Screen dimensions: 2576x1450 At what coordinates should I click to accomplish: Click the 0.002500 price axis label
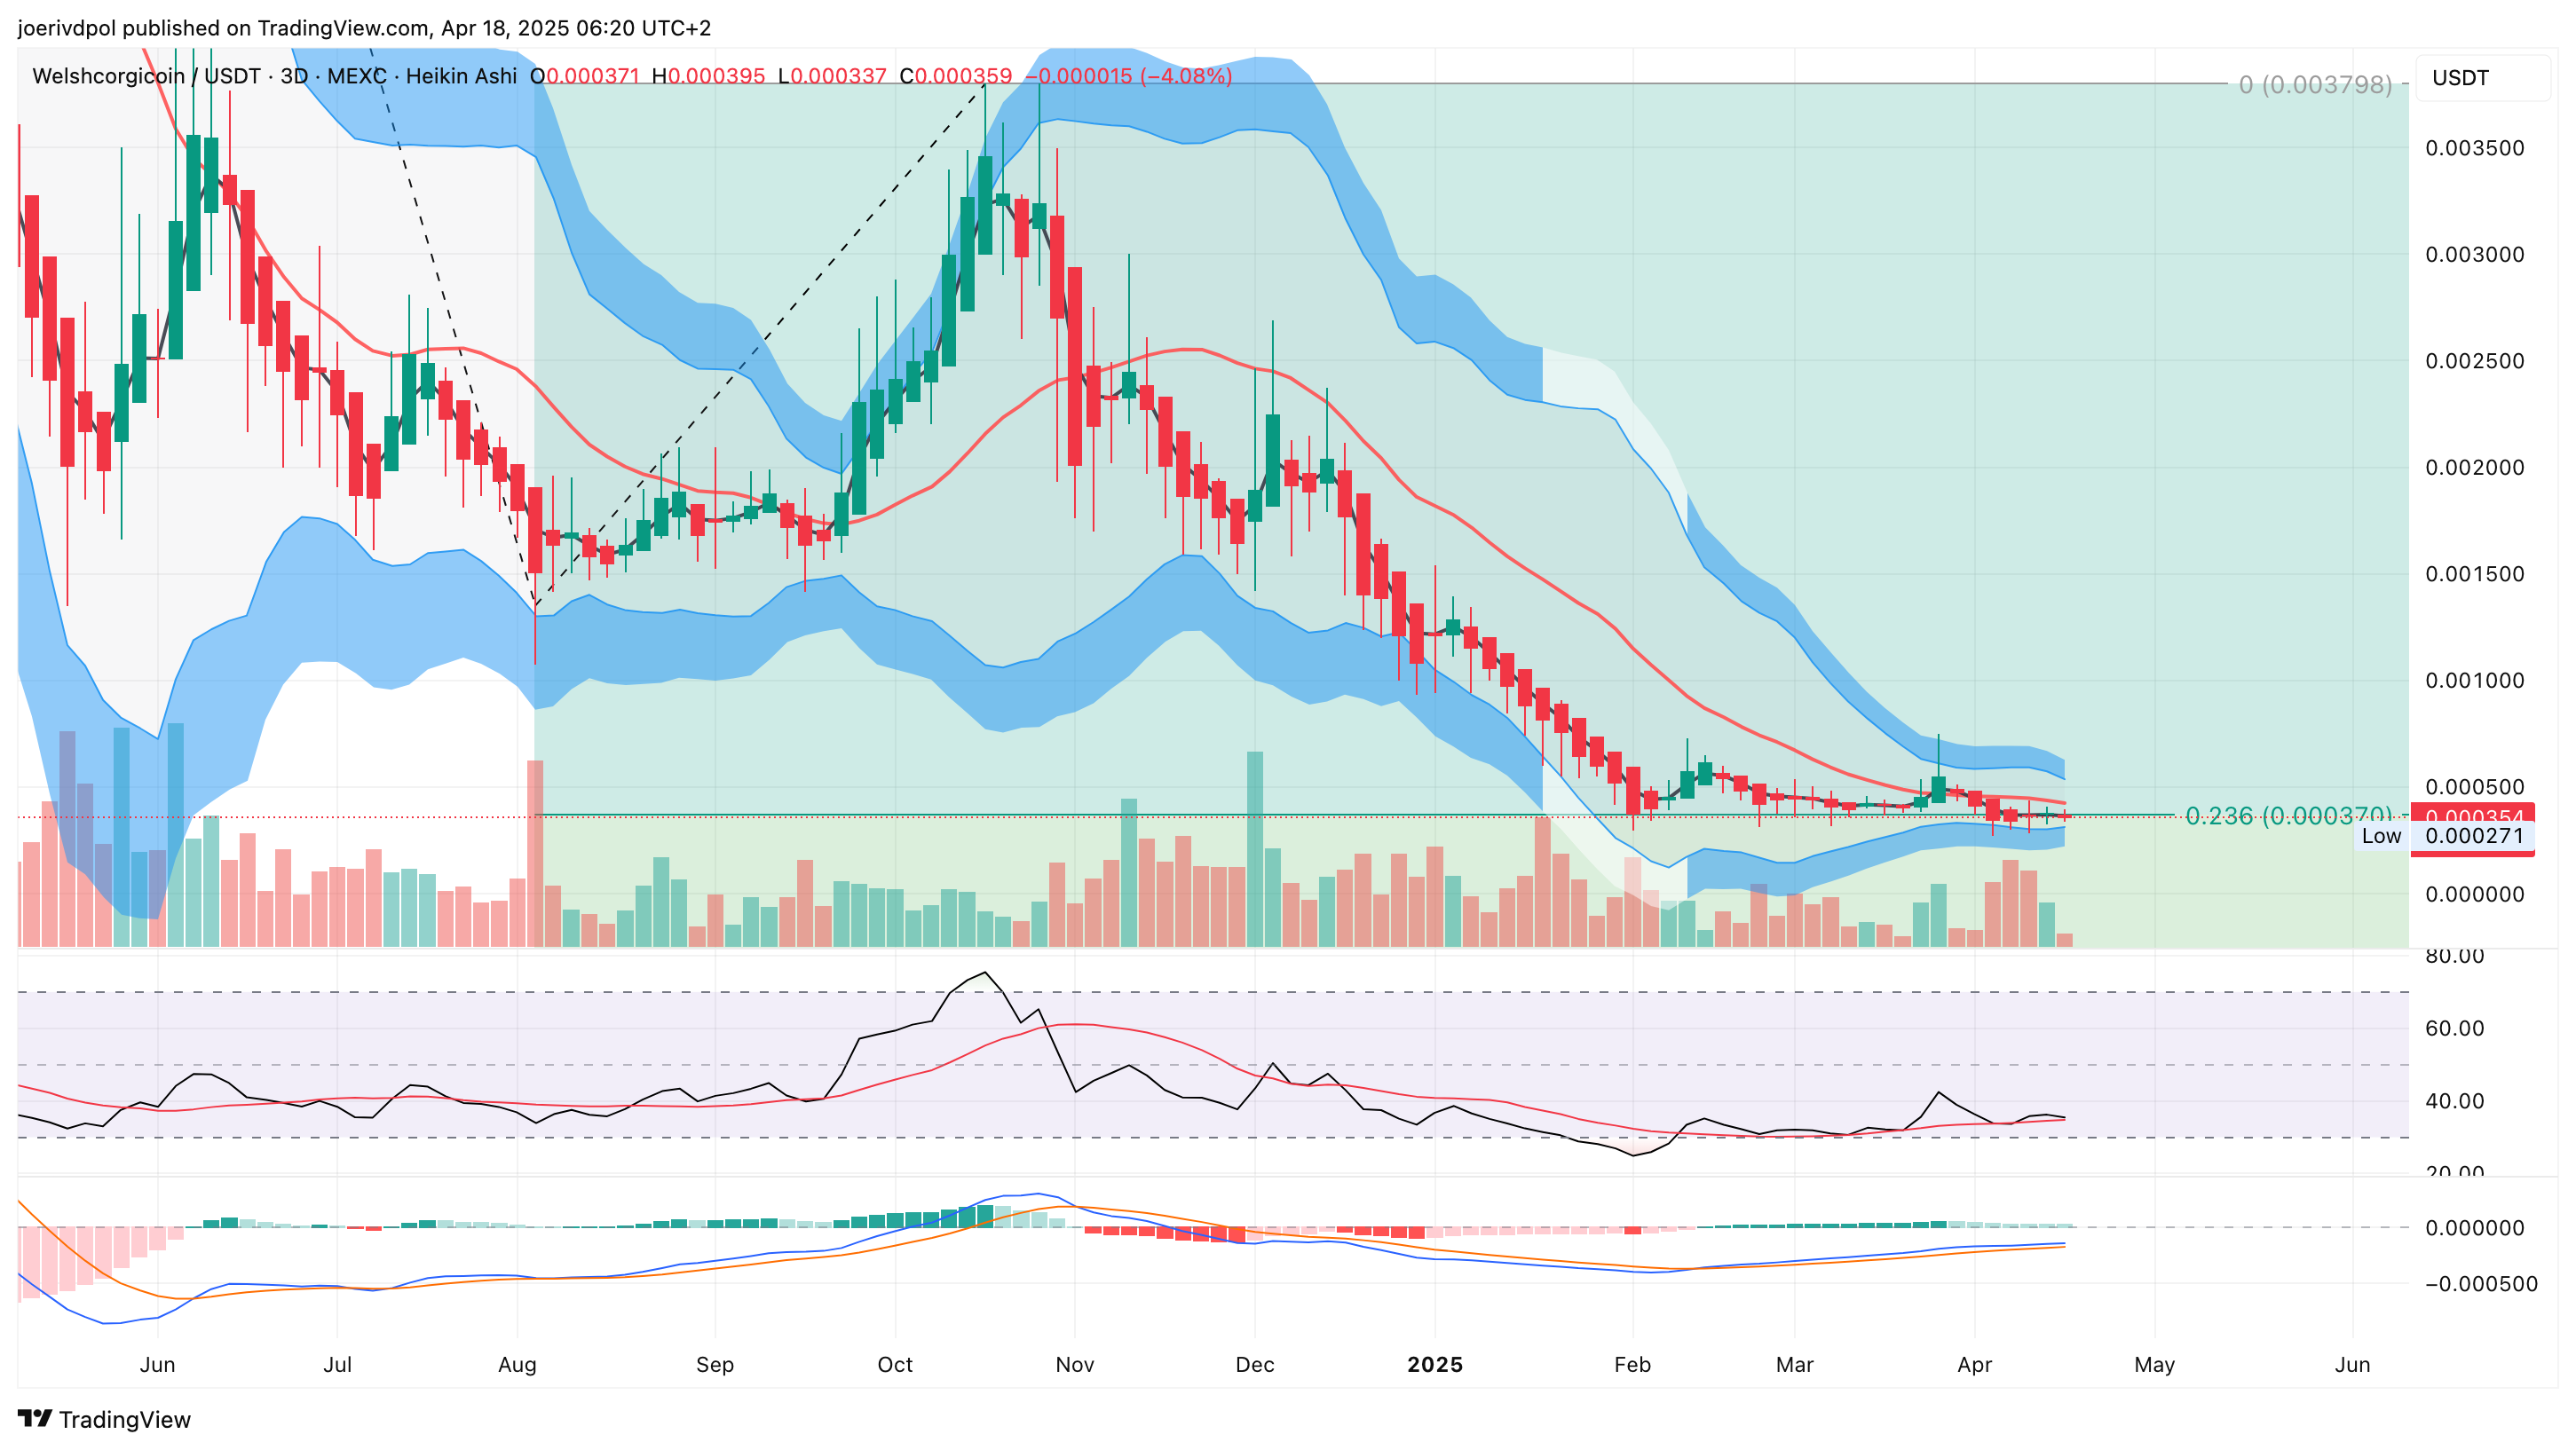[2475, 361]
